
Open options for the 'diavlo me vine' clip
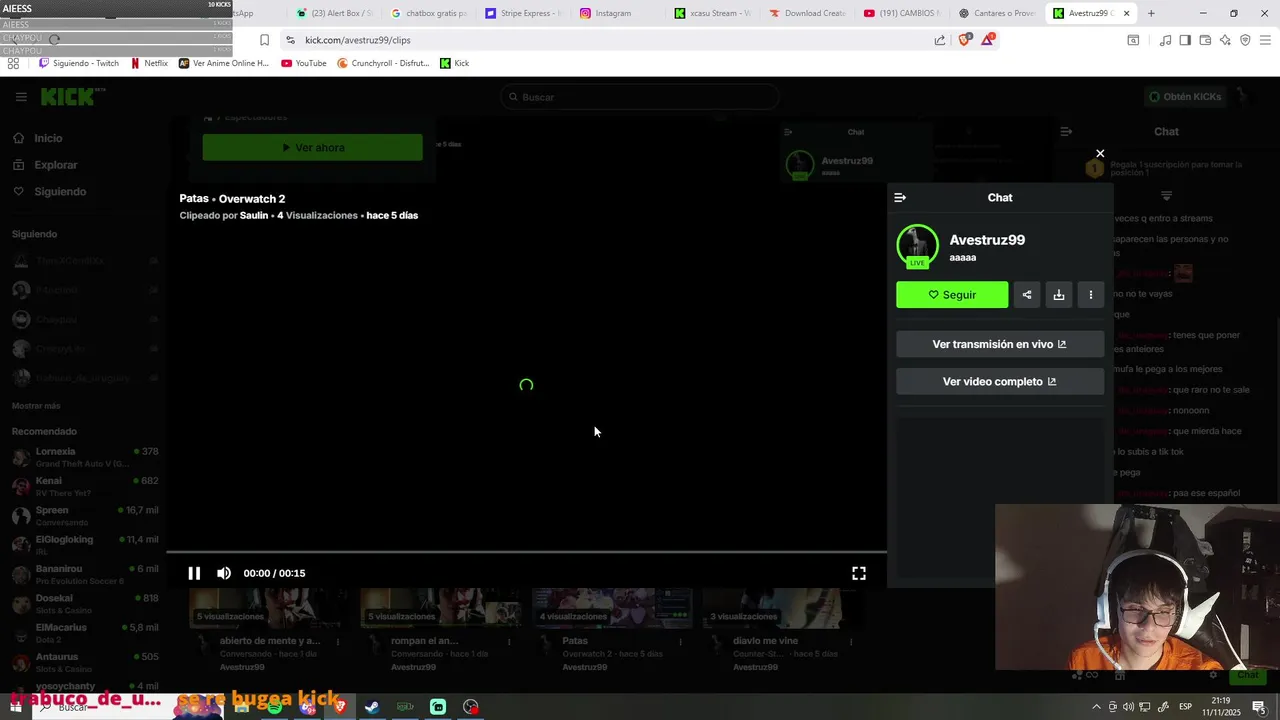[851, 641]
